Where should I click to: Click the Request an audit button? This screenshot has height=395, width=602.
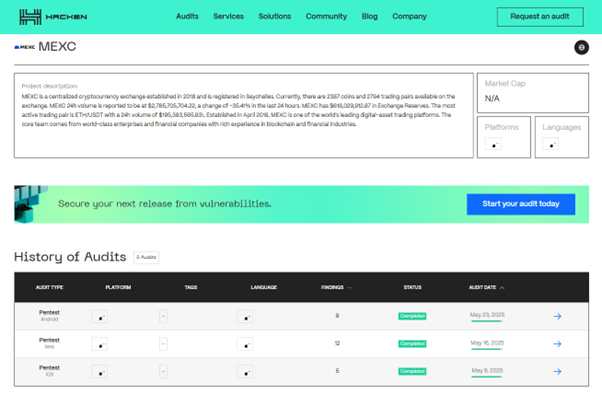pos(540,17)
